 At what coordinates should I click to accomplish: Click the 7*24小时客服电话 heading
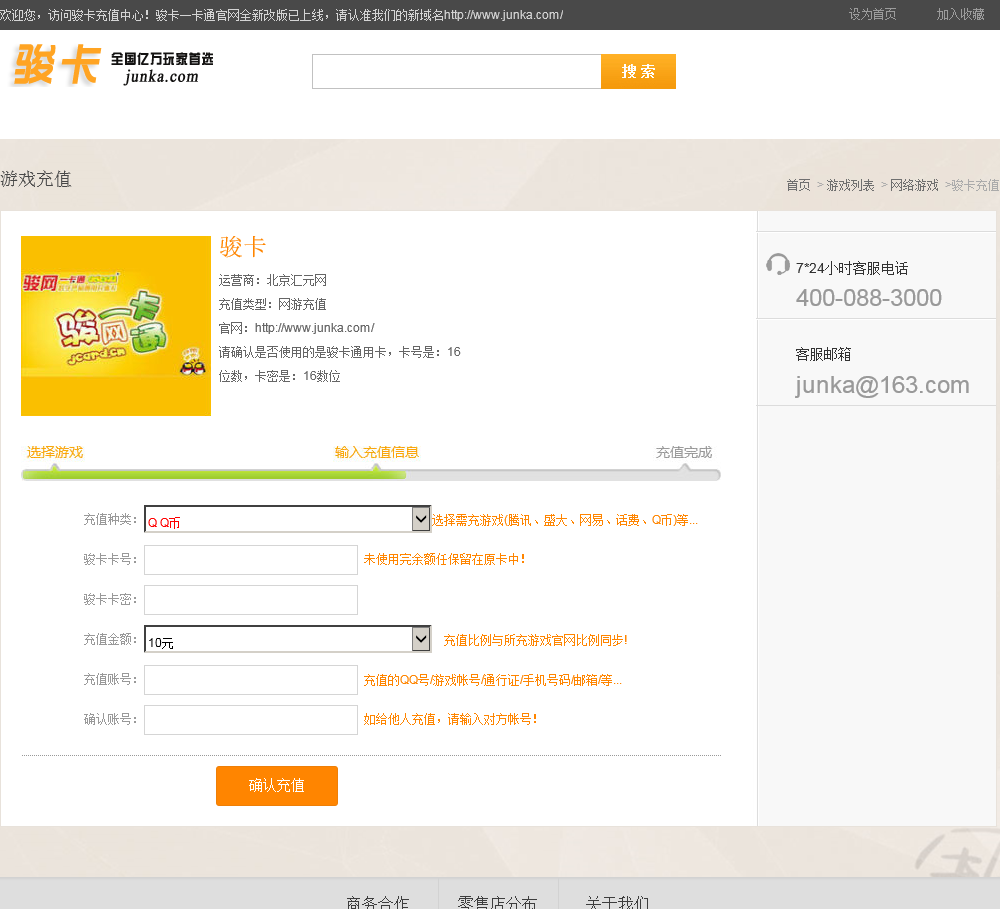click(852, 268)
